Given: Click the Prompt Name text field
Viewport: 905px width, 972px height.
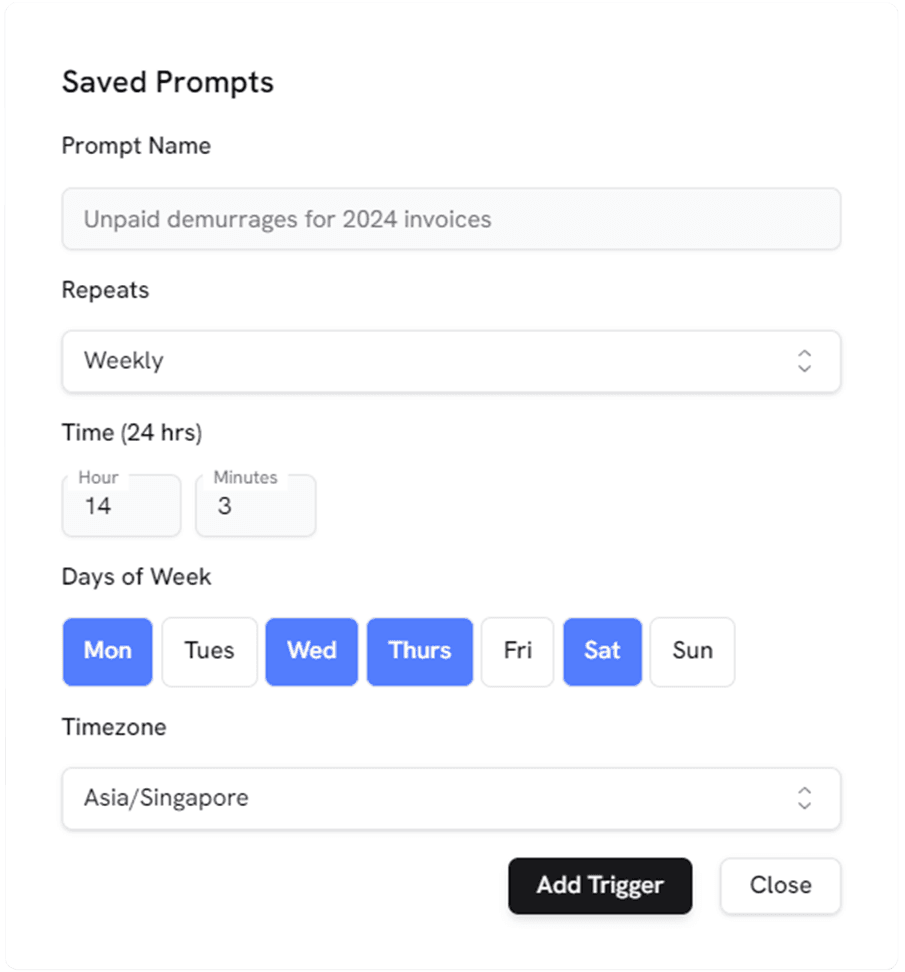Looking at the screenshot, I should click(x=450, y=219).
